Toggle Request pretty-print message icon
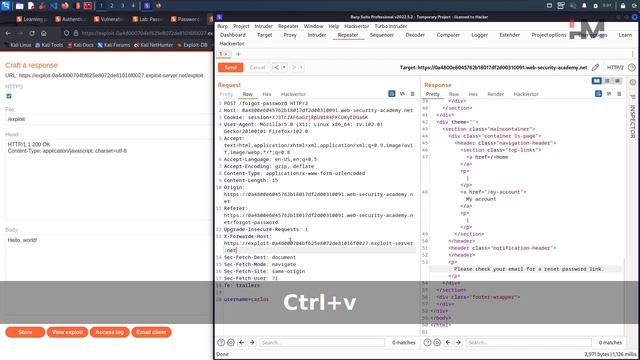The height and width of the screenshot is (360, 640). (391, 94)
